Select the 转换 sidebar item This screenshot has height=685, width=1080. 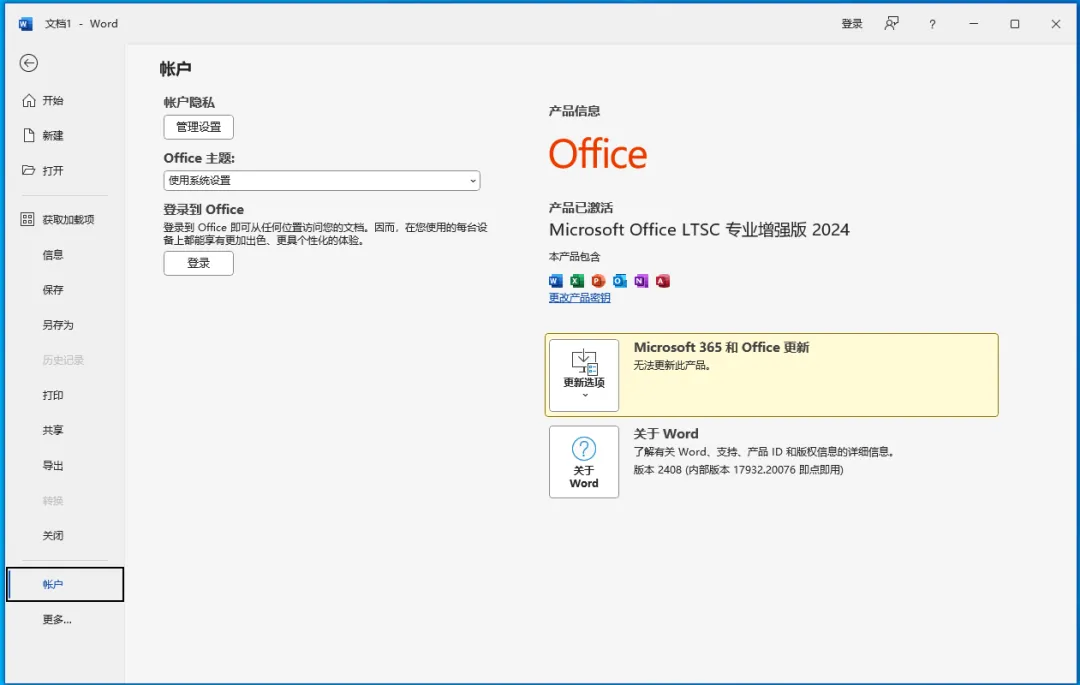(x=53, y=500)
